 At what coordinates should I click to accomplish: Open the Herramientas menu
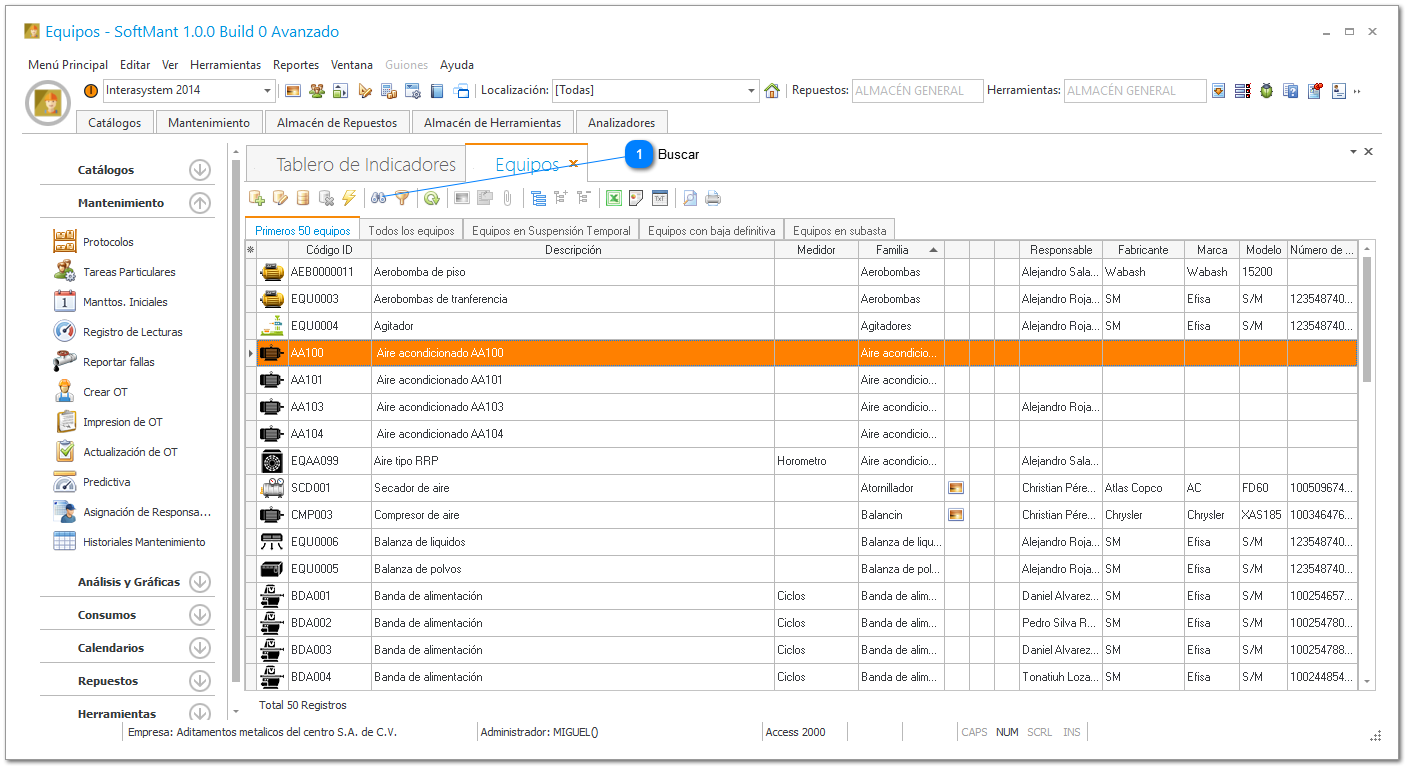tap(225, 65)
